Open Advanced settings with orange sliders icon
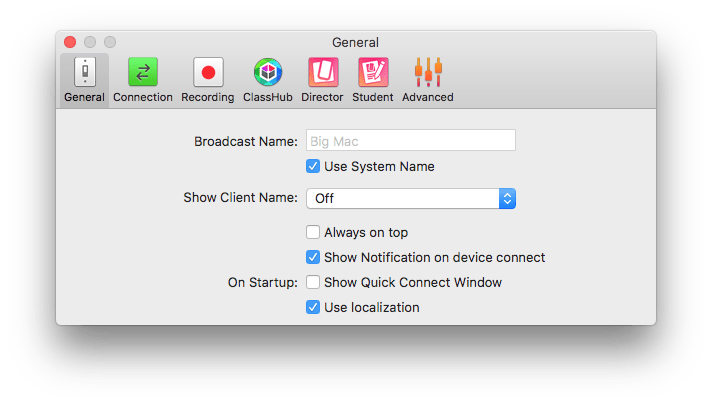Image resolution: width=712 pixels, height=405 pixels. 428,73
